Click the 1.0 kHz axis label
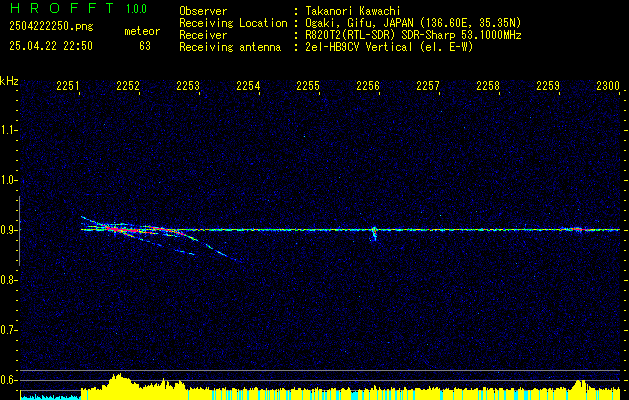The image size is (629, 400). click(8, 181)
